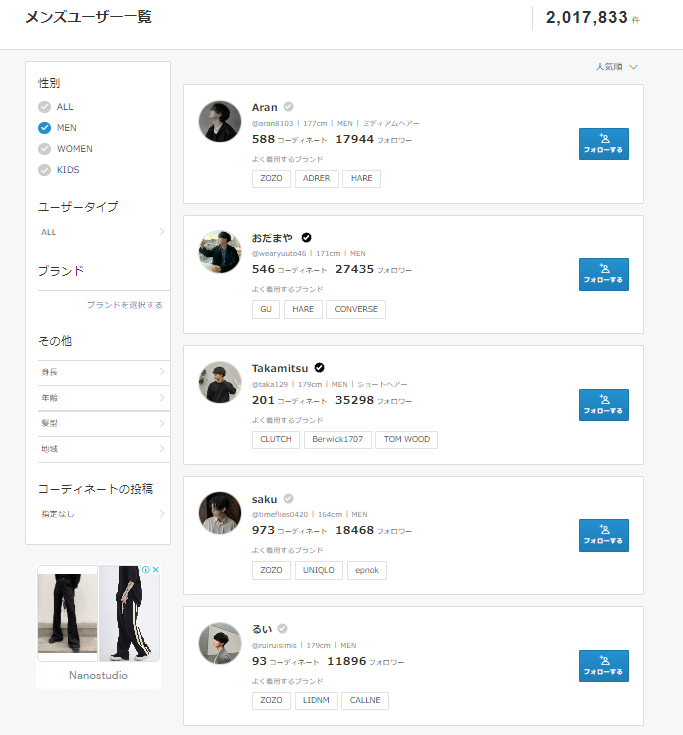Viewport: 683px width, 735px height.
Task: Click the CONVERSE brand tag
Action: [356, 309]
